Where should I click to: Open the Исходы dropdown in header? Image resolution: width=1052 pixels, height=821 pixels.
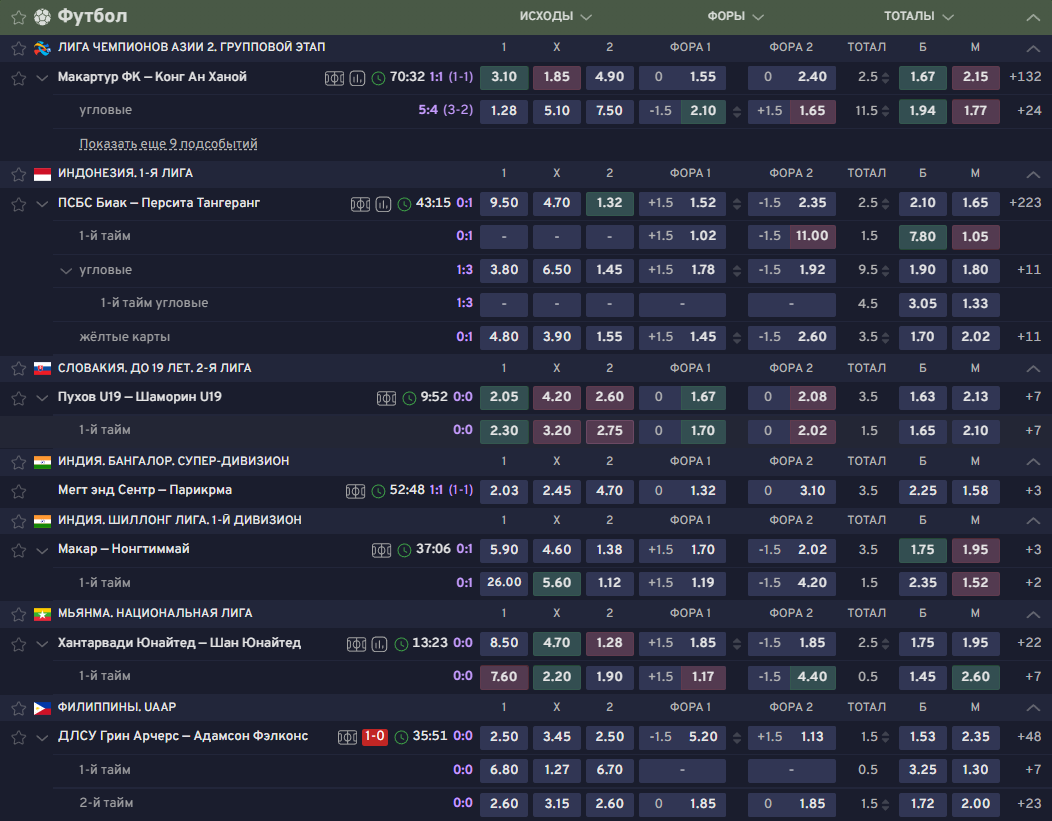coord(555,17)
